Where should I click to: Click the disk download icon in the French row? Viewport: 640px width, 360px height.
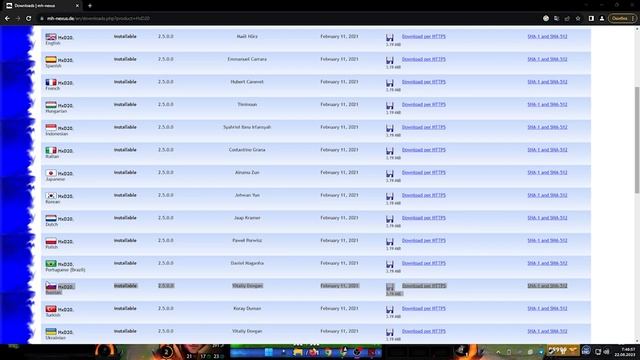coord(390,83)
